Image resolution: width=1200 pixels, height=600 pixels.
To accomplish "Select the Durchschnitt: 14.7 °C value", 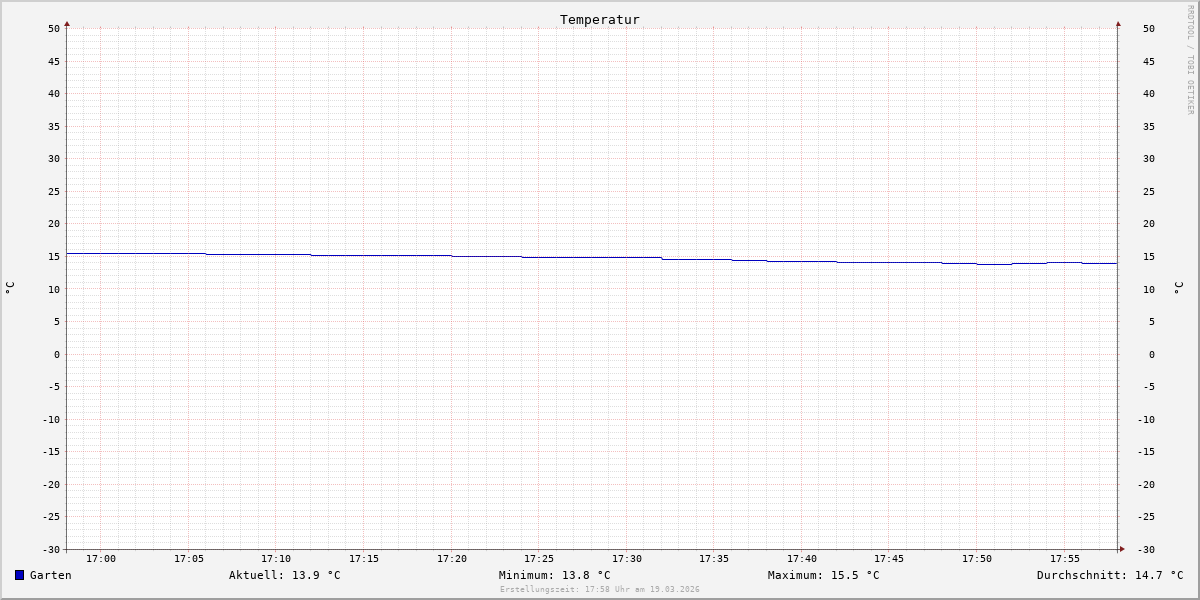I will click(1110, 575).
